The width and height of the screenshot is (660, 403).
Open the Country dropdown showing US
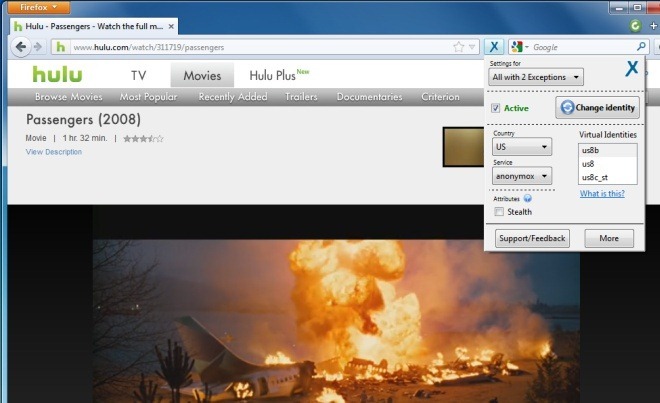522,147
